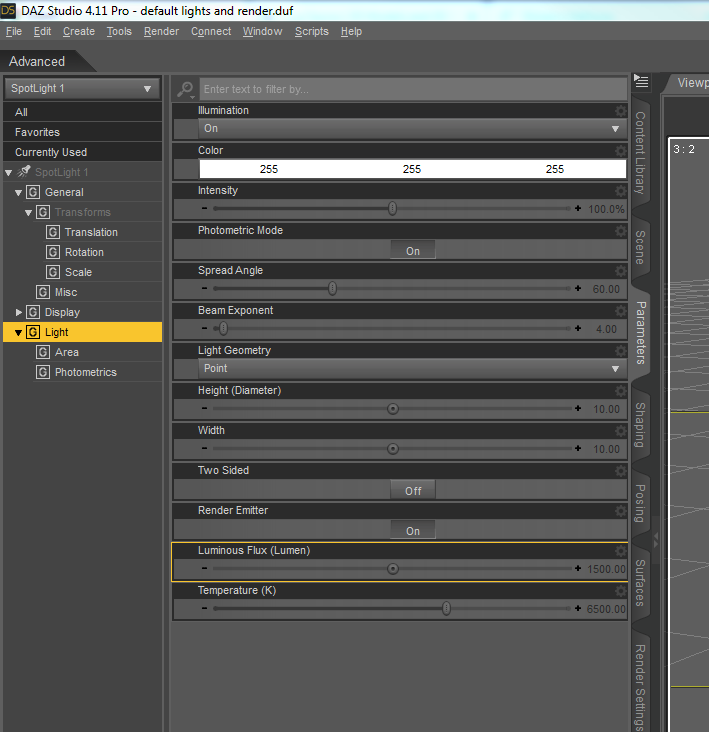709x732 pixels.
Task: Click the G icon beside Translation
Action: tap(53, 232)
